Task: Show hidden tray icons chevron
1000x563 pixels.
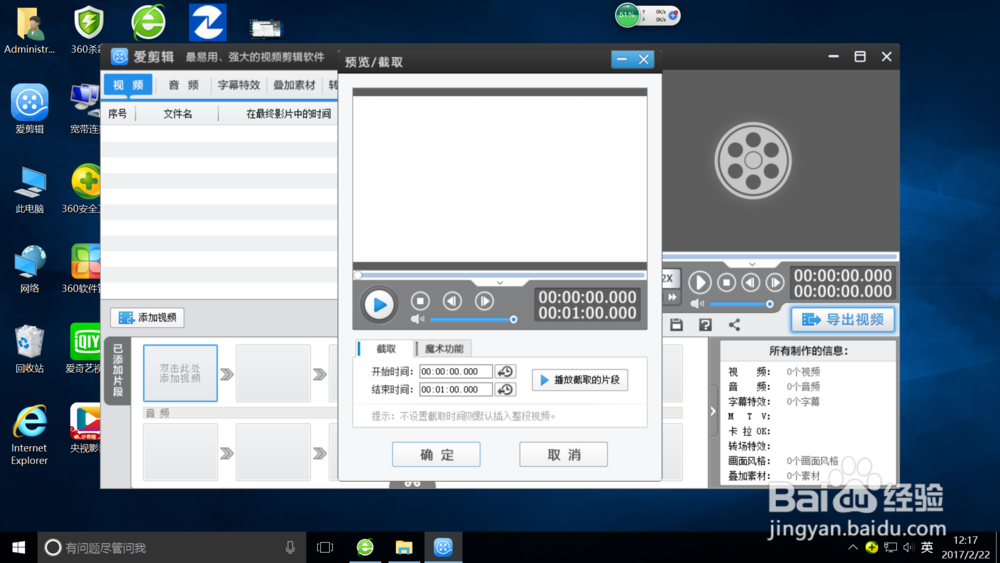Action: (853, 547)
